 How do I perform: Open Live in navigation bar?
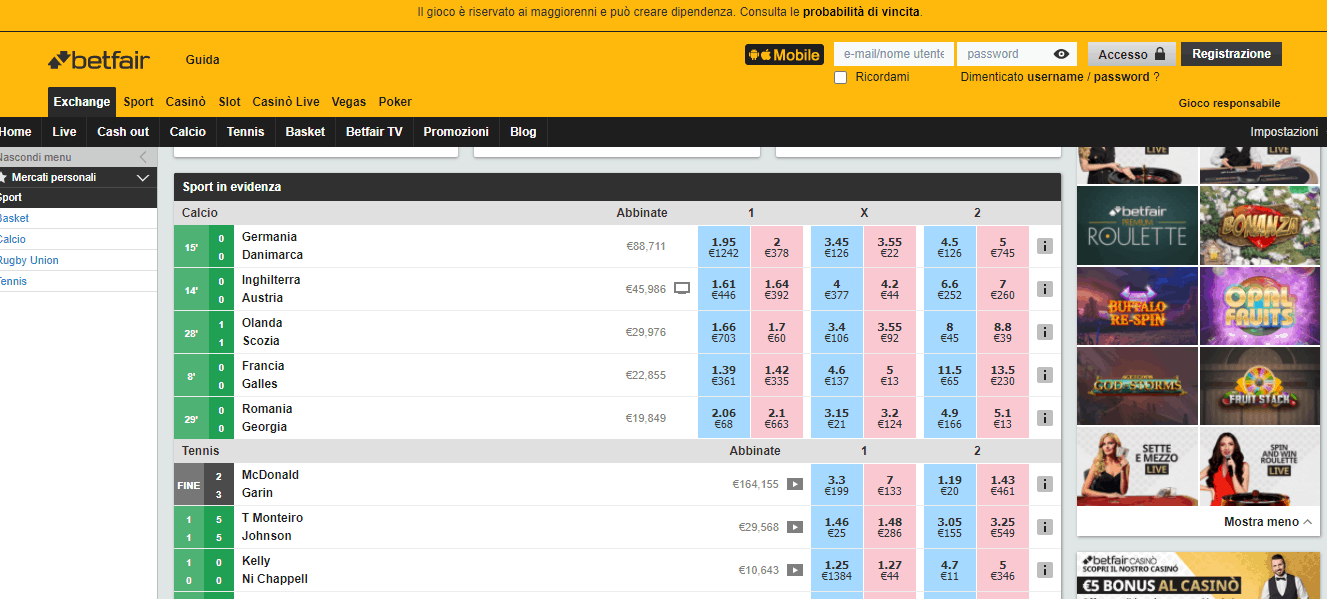[64, 132]
